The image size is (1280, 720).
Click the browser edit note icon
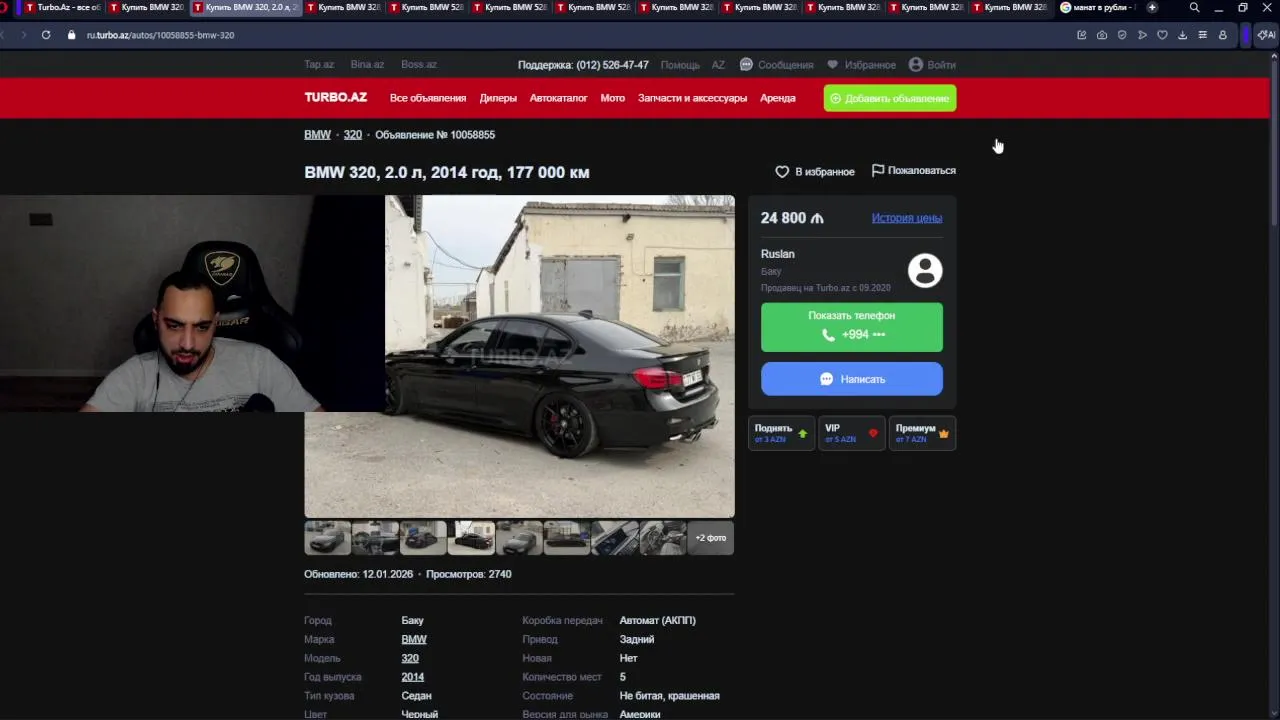tap(1082, 35)
